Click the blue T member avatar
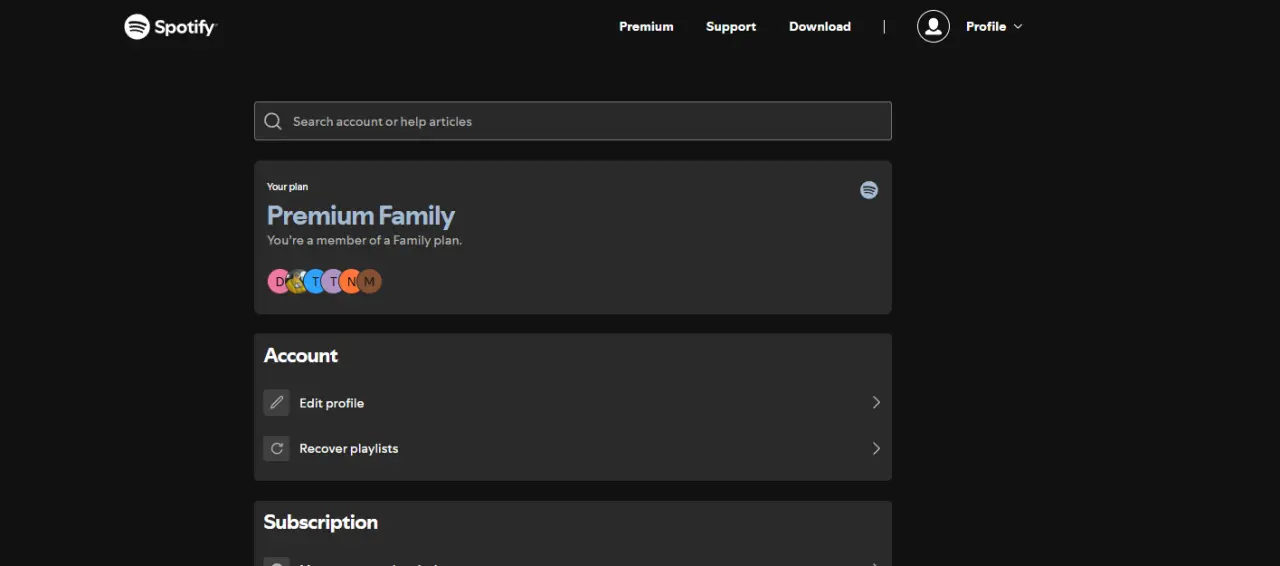Image resolution: width=1280 pixels, height=566 pixels. [315, 282]
